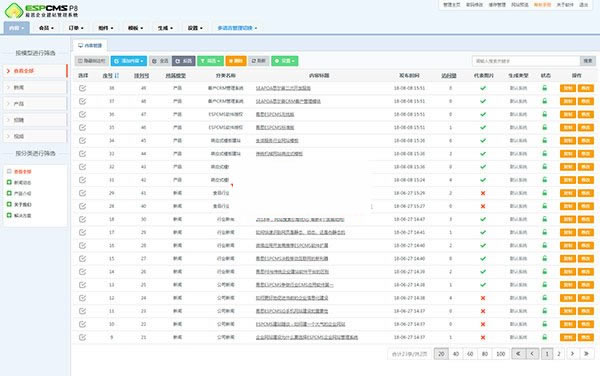Click the green checkmark image icon in ID 37 row

[483, 101]
